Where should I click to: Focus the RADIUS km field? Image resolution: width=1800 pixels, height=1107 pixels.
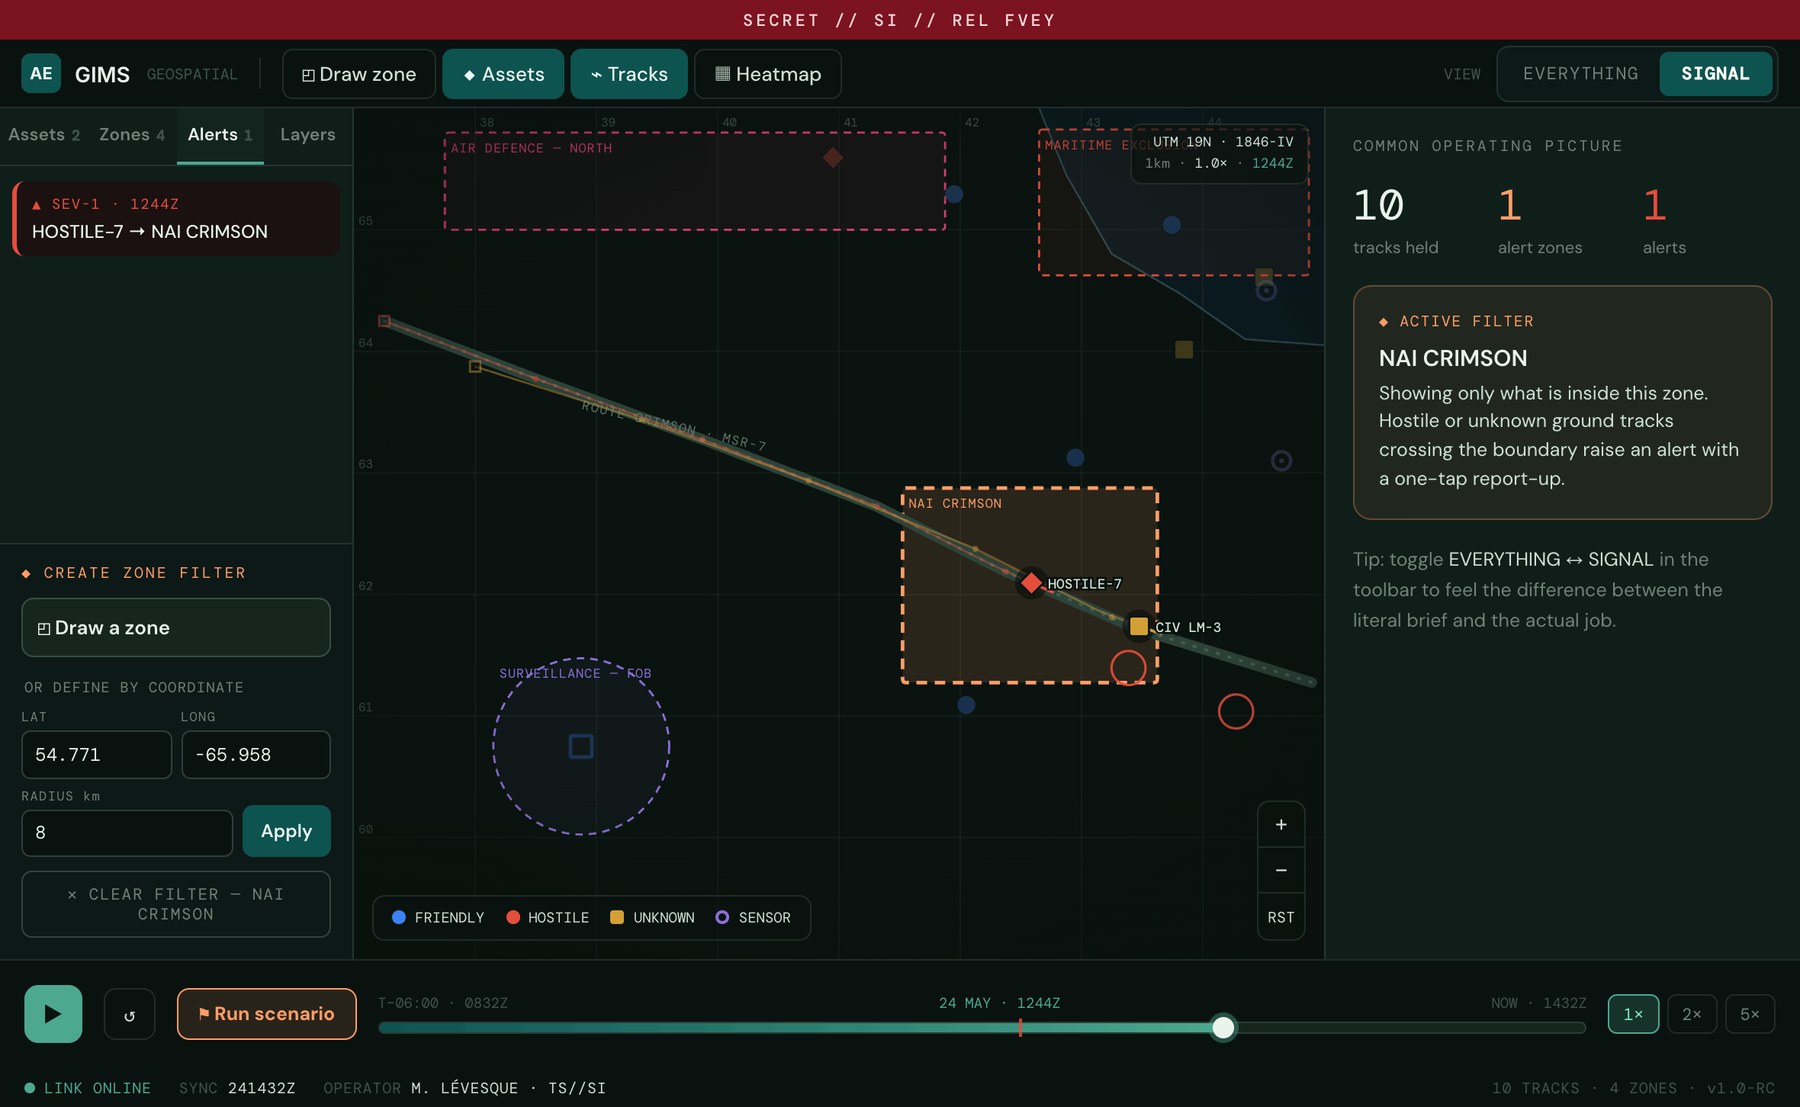point(127,833)
